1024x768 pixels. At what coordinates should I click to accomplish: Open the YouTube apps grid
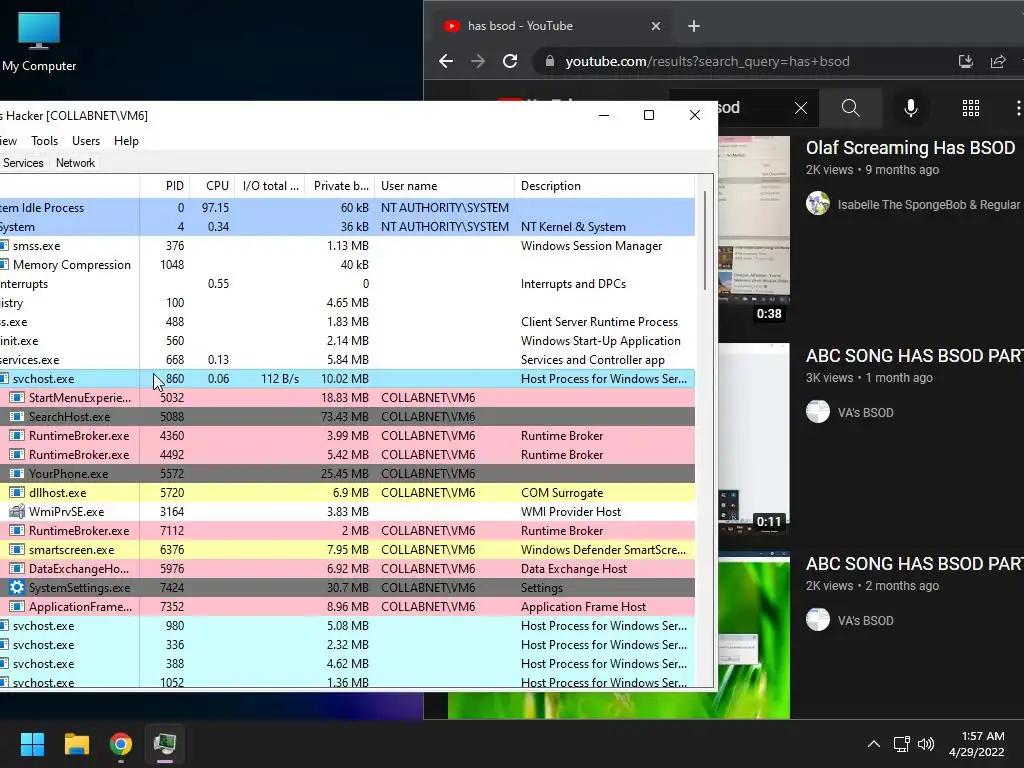pyautogui.click(x=970, y=108)
